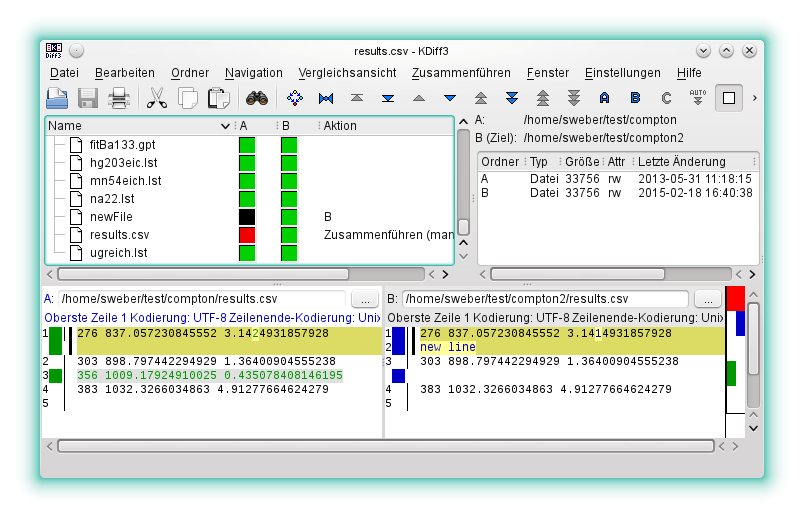The image size is (804, 518).
Task: Click black A status square of newFile
Action: pos(247,216)
